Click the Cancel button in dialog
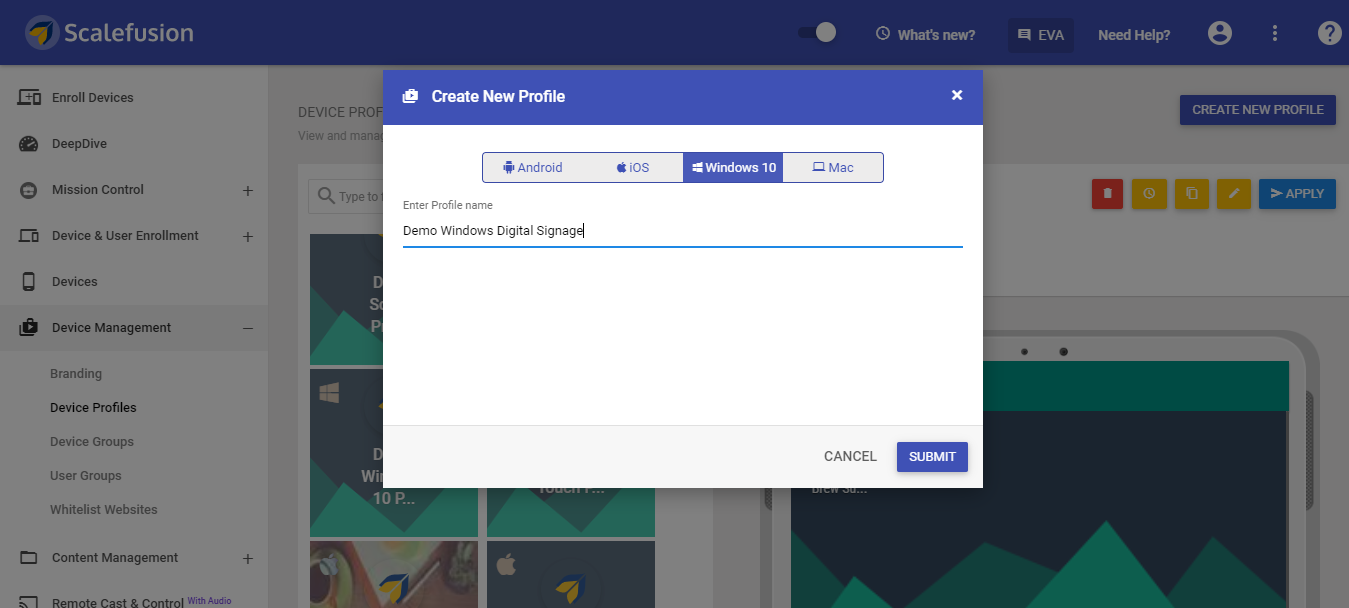Viewport: 1349px width, 608px height. tap(850, 456)
